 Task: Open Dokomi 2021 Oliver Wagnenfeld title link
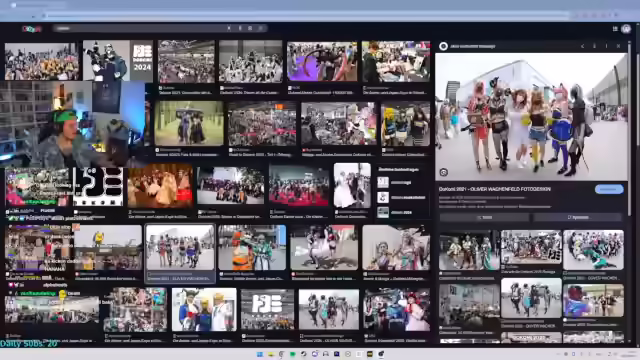click(494, 189)
